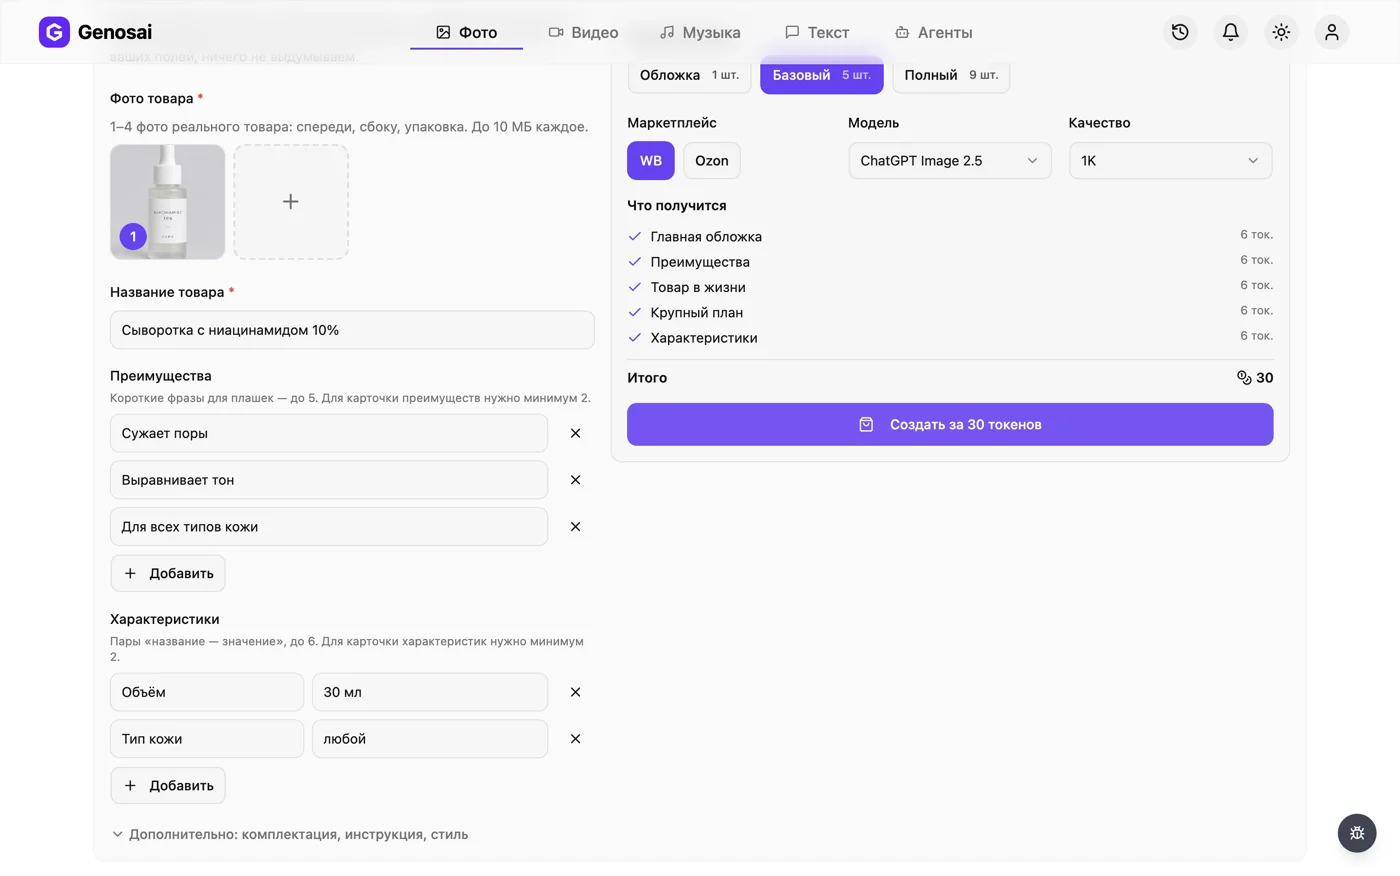The image size is (1400, 876).
Task: Click the Genosai logo icon
Action: coord(54,32)
